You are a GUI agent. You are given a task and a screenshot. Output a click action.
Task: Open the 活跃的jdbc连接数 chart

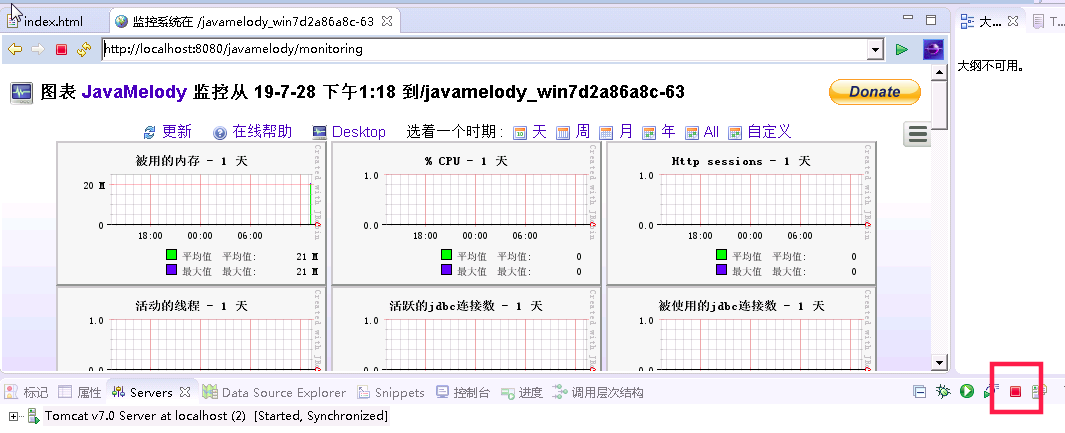coord(466,329)
